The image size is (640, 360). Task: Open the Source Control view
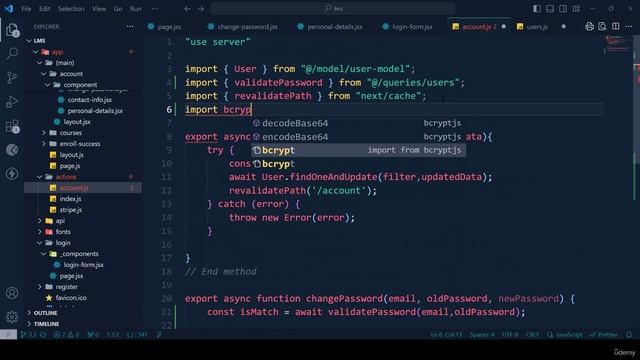coord(12,78)
